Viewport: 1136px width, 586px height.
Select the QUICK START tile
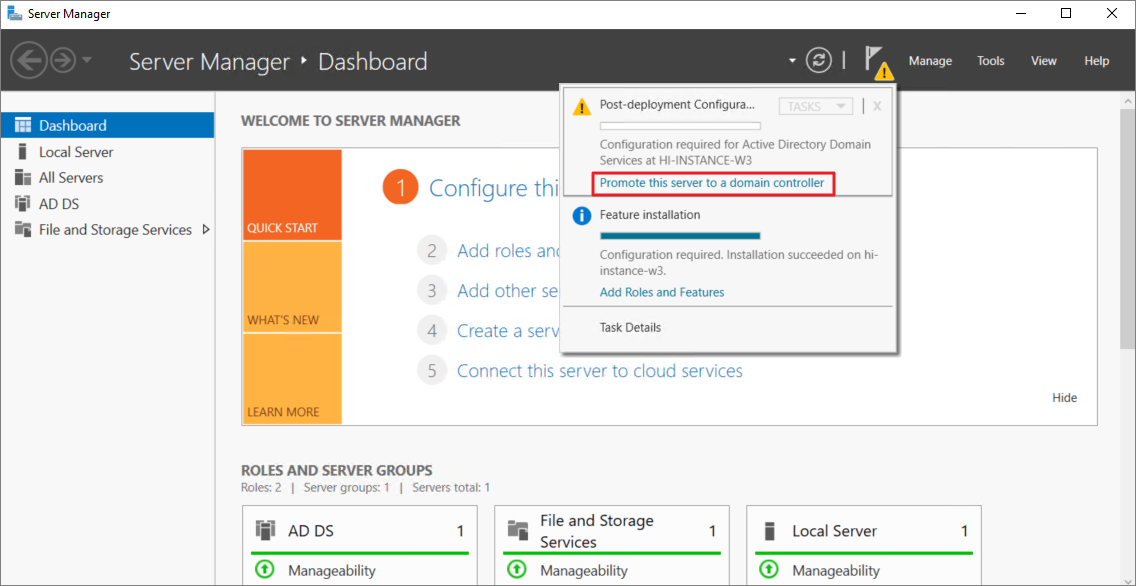[x=292, y=195]
